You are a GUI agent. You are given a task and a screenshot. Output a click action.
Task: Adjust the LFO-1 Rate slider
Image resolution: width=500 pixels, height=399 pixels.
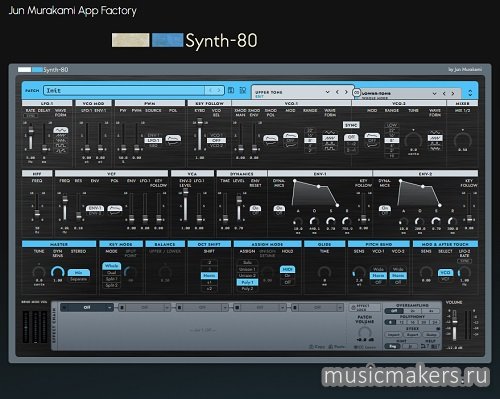31,137
